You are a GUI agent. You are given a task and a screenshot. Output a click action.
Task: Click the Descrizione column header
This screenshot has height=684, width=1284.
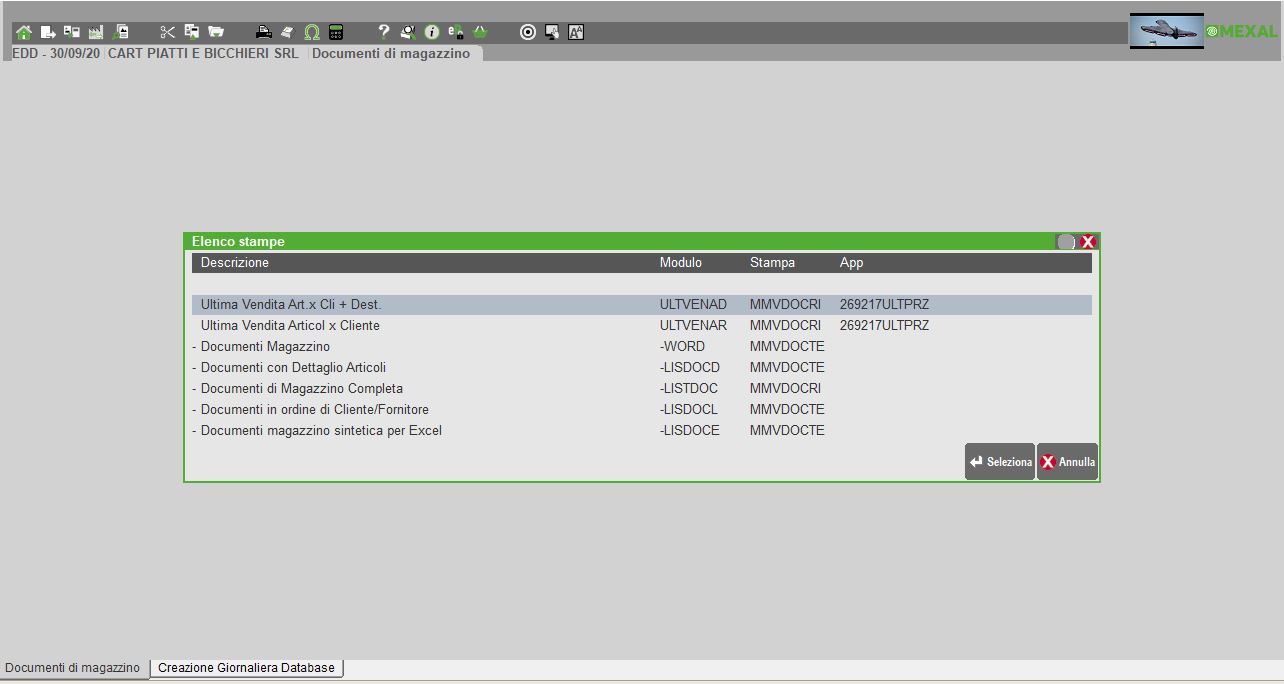tap(235, 263)
